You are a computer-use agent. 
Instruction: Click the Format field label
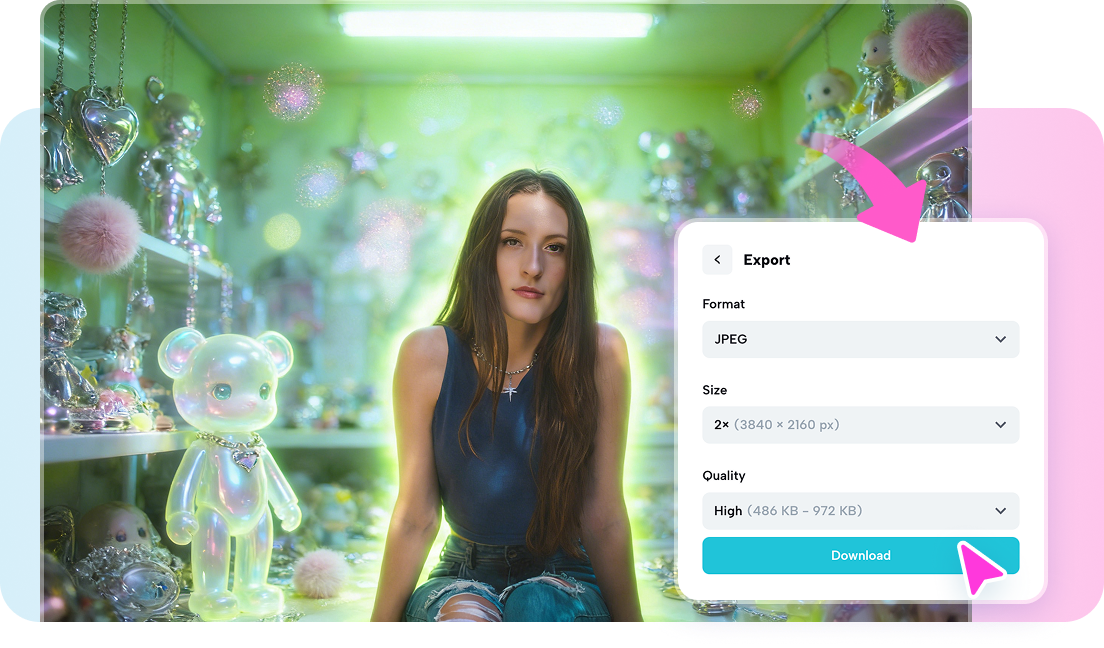click(724, 304)
